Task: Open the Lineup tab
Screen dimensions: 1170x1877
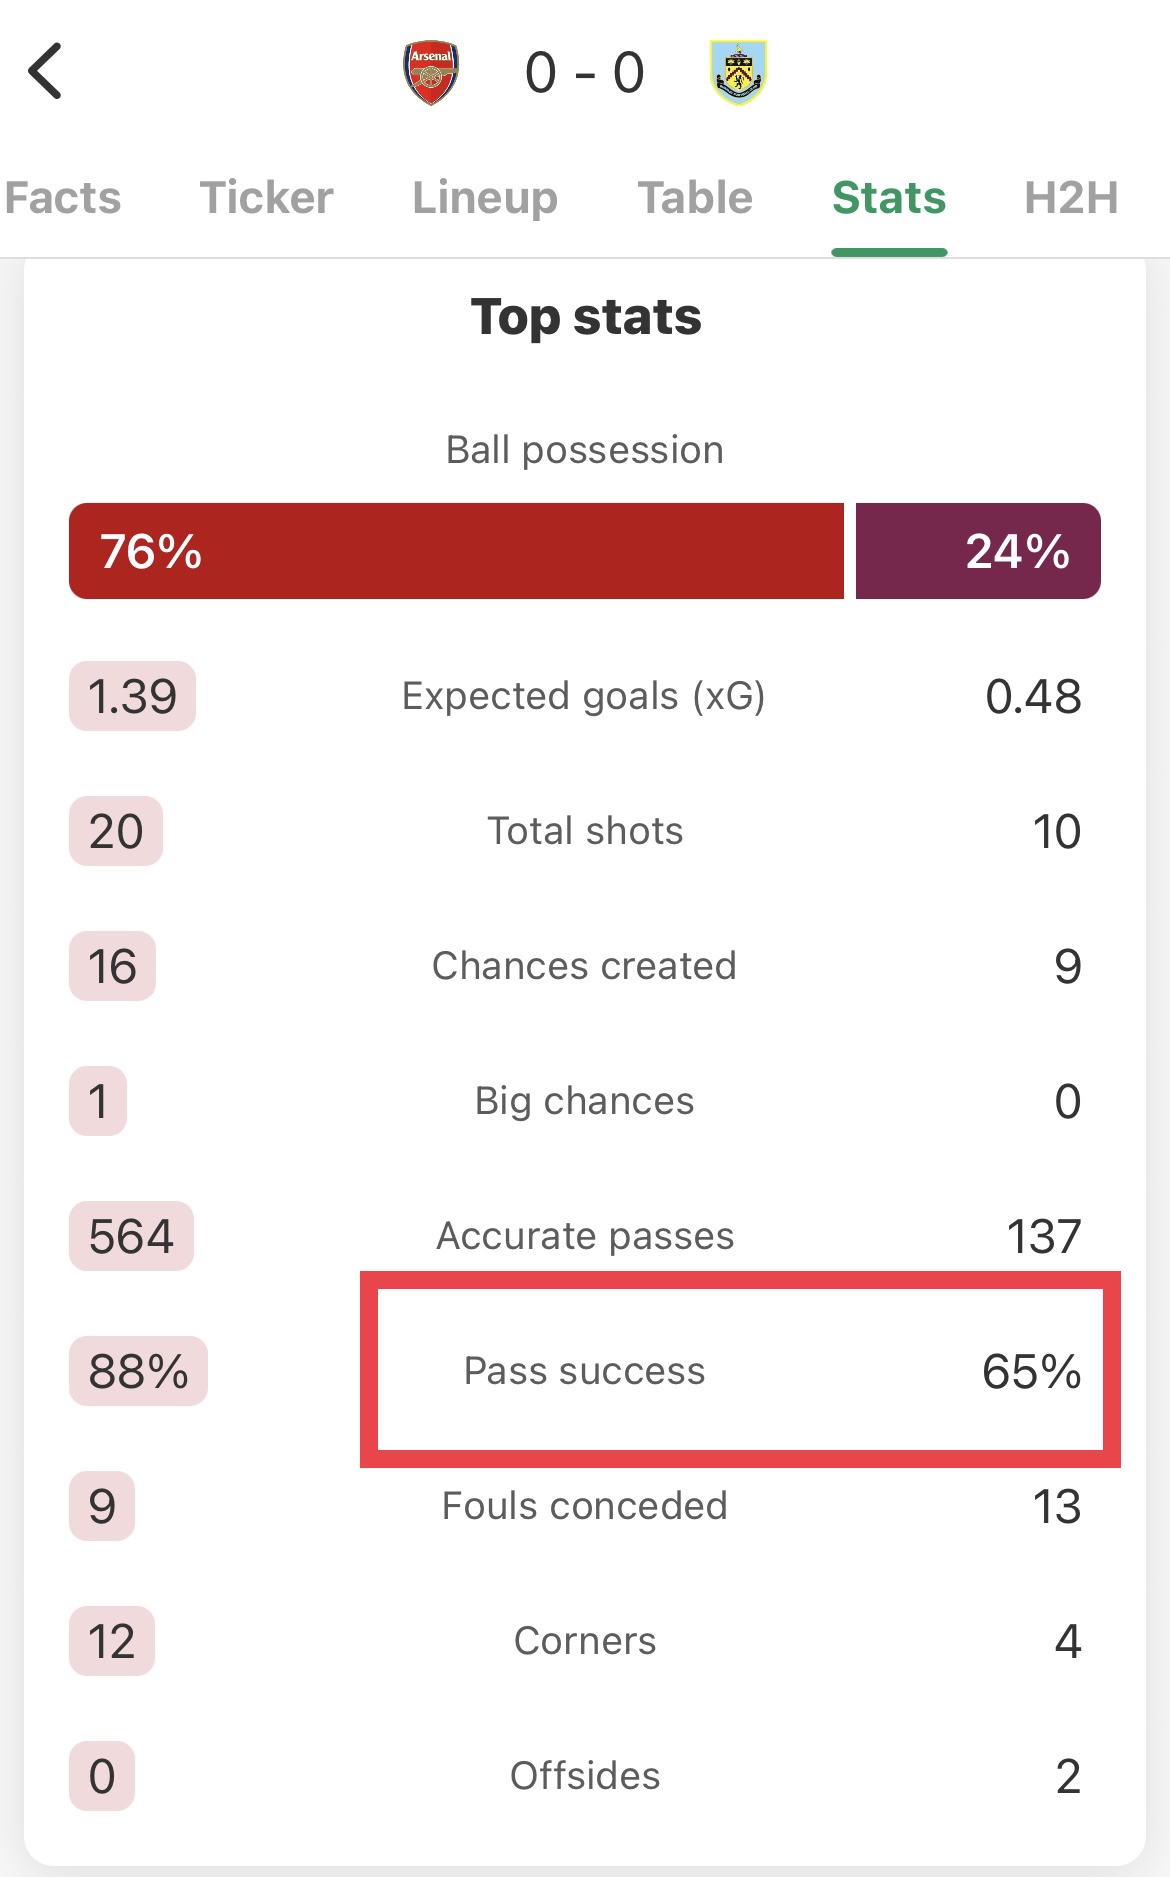Action: (485, 198)
